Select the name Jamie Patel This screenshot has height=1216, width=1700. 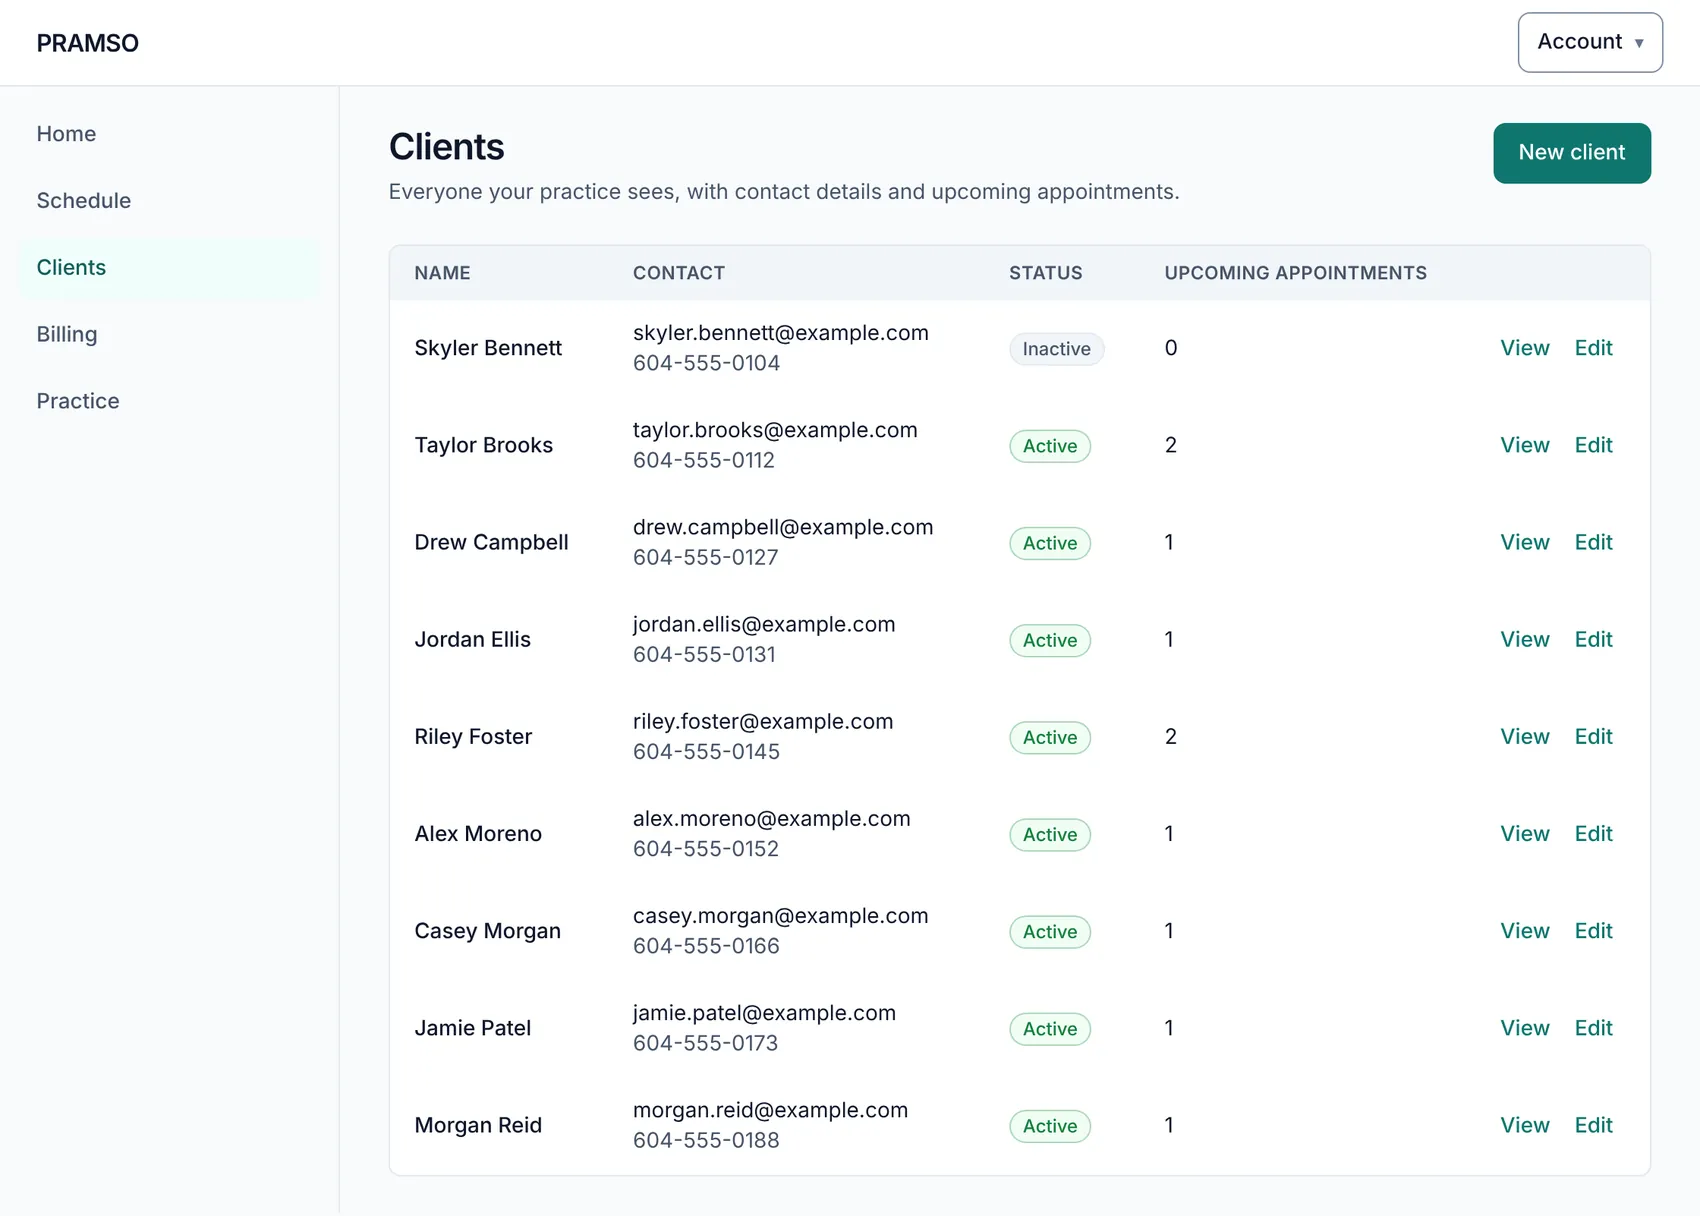click(x=472, y=1027)
